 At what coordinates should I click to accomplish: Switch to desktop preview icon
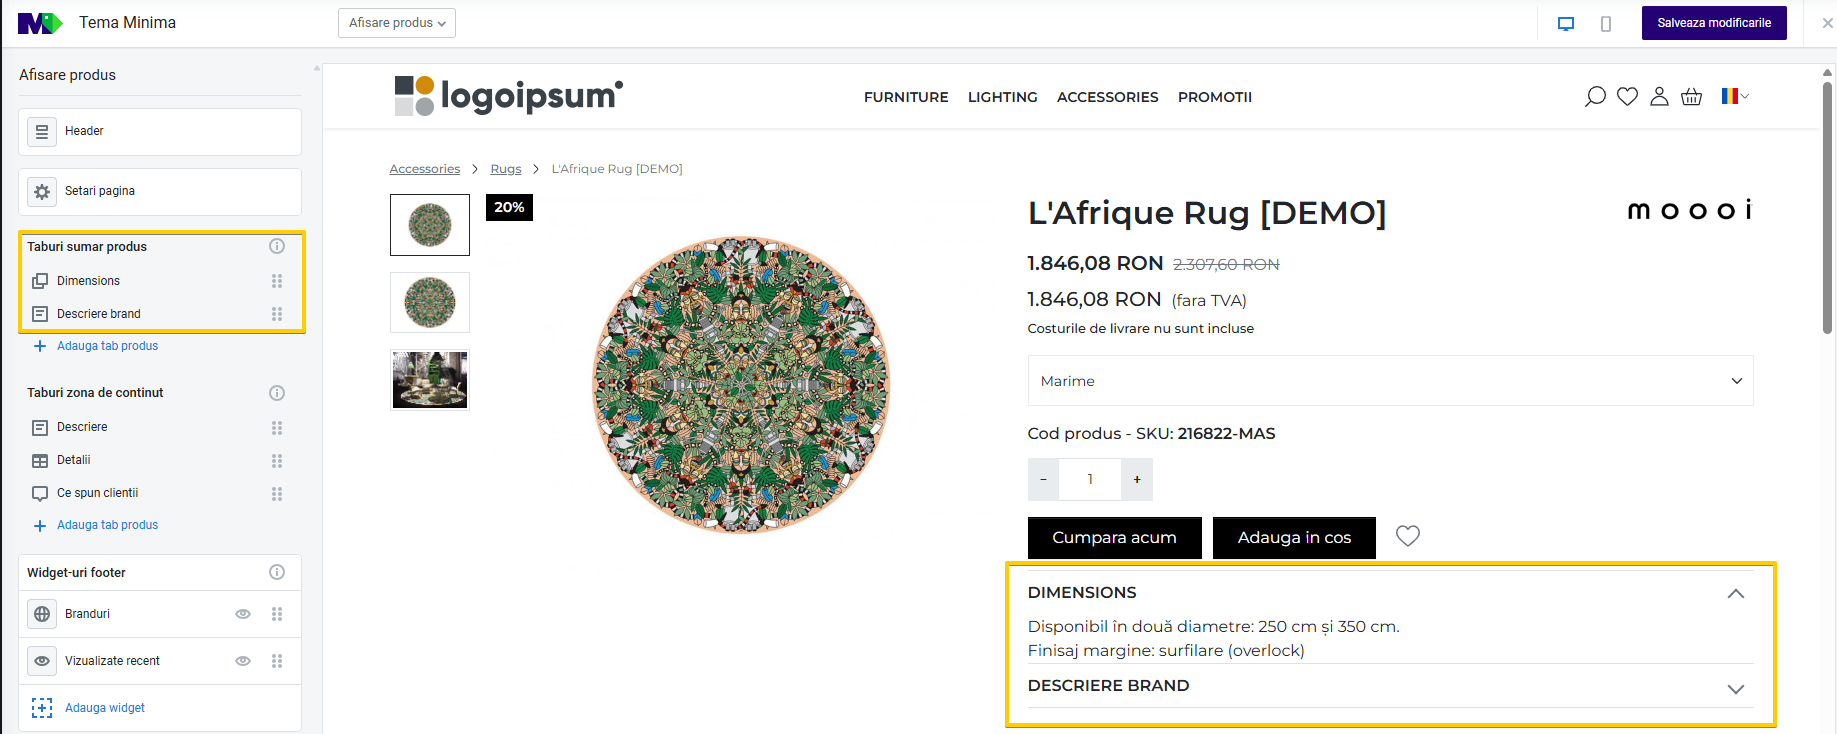1566,24
